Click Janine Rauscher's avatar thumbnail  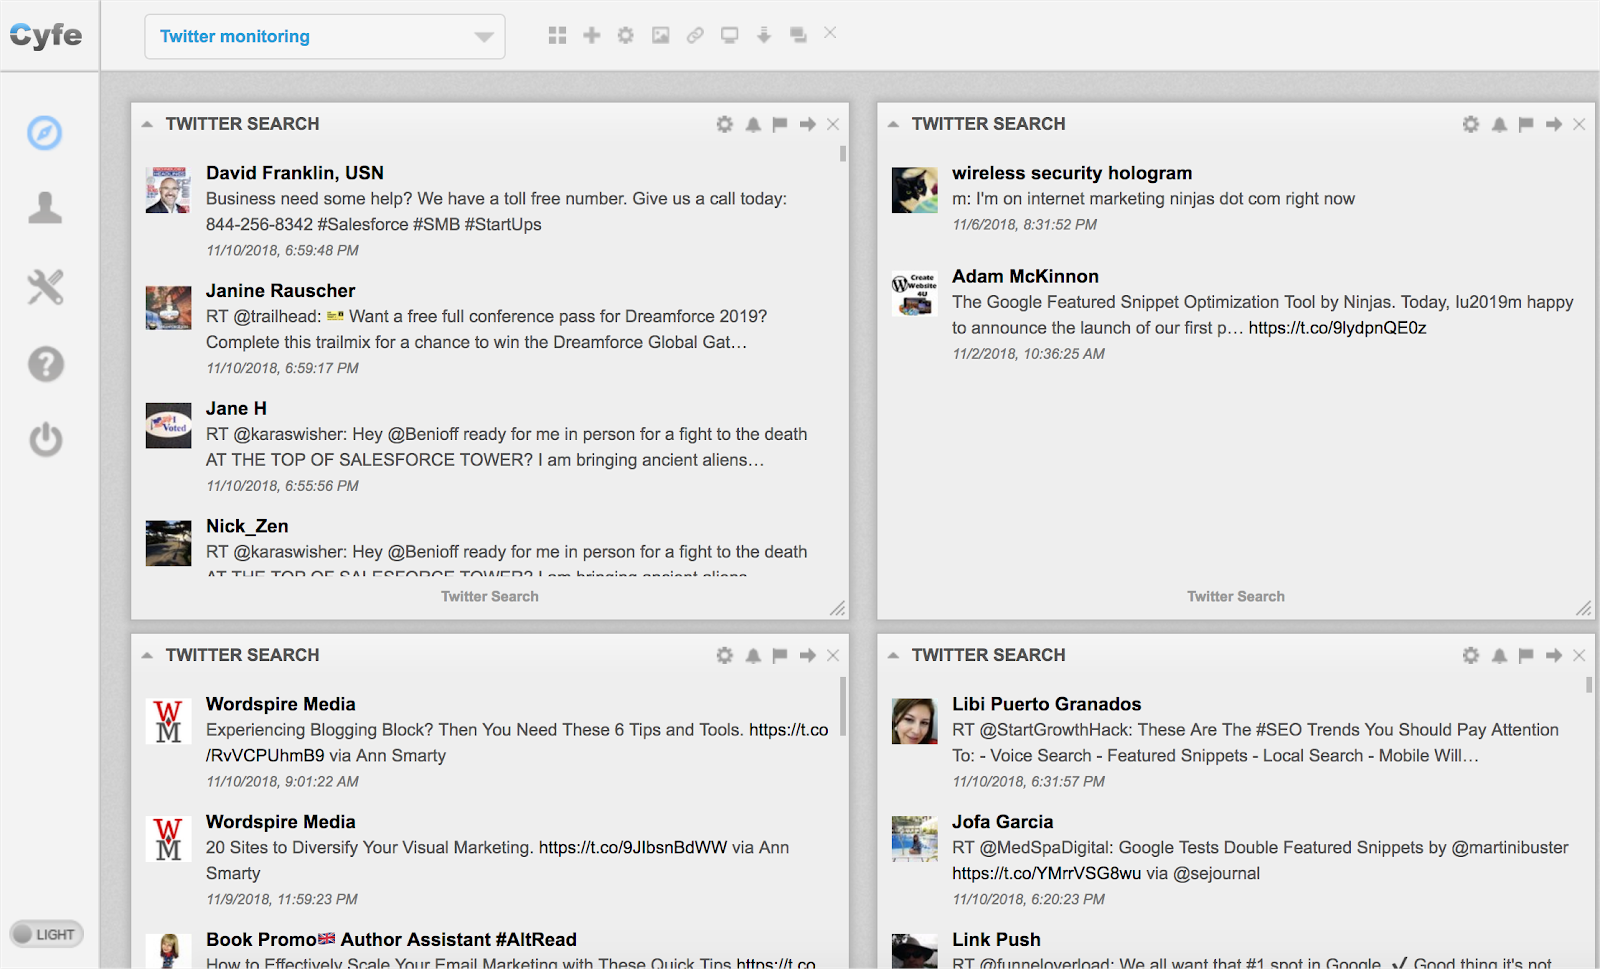coord(168,308)
